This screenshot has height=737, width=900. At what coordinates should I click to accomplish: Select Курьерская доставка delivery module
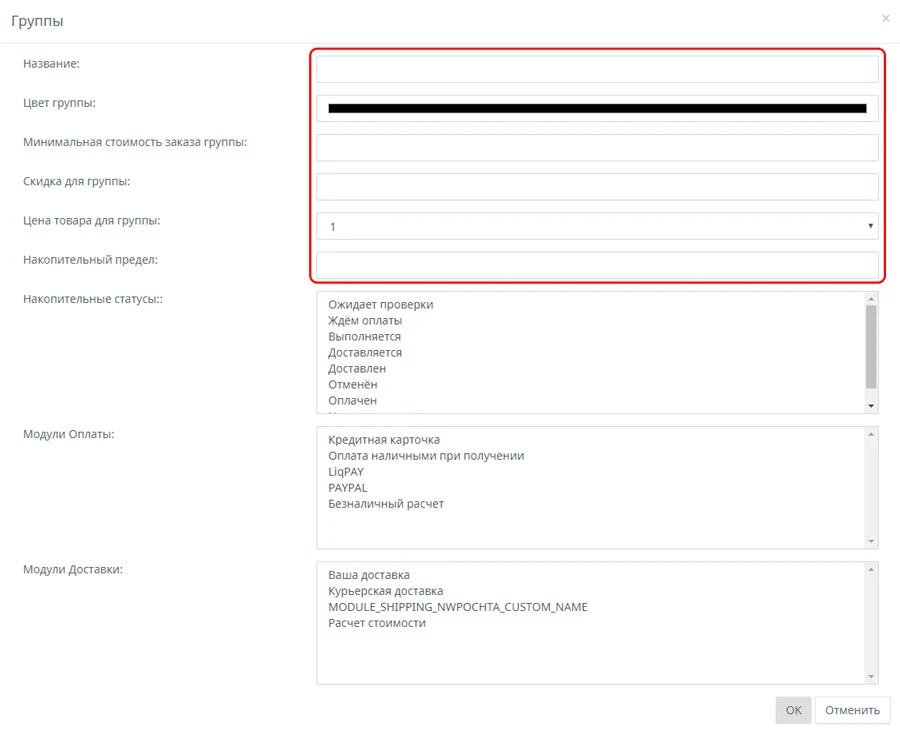[386, 591]
